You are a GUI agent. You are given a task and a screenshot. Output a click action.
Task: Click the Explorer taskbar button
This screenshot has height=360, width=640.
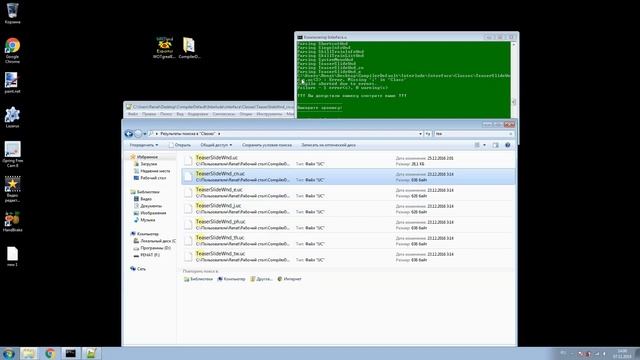tap(29, 353)
